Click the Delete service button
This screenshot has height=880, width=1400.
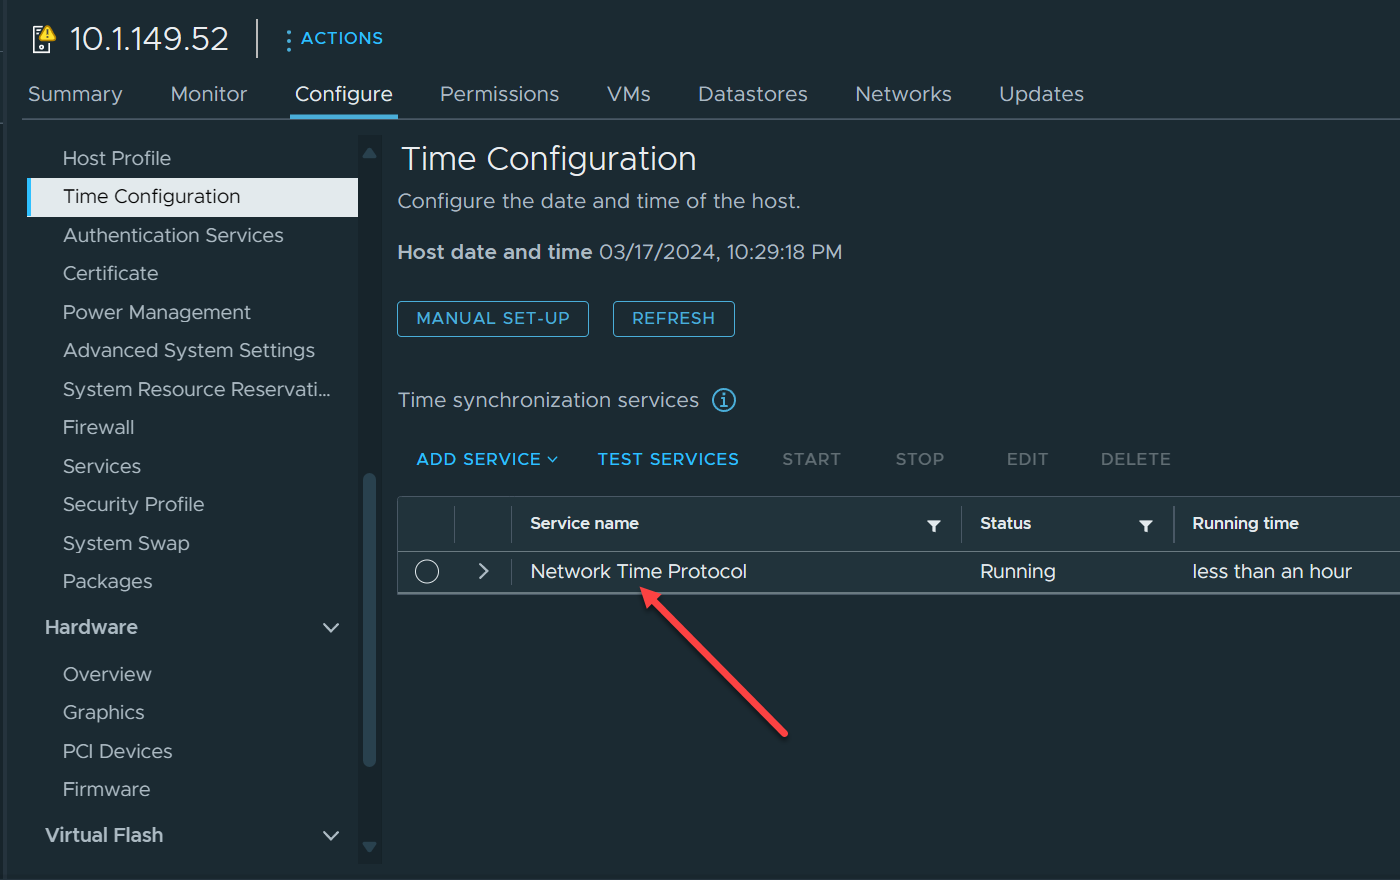[x=1136, y=459]
